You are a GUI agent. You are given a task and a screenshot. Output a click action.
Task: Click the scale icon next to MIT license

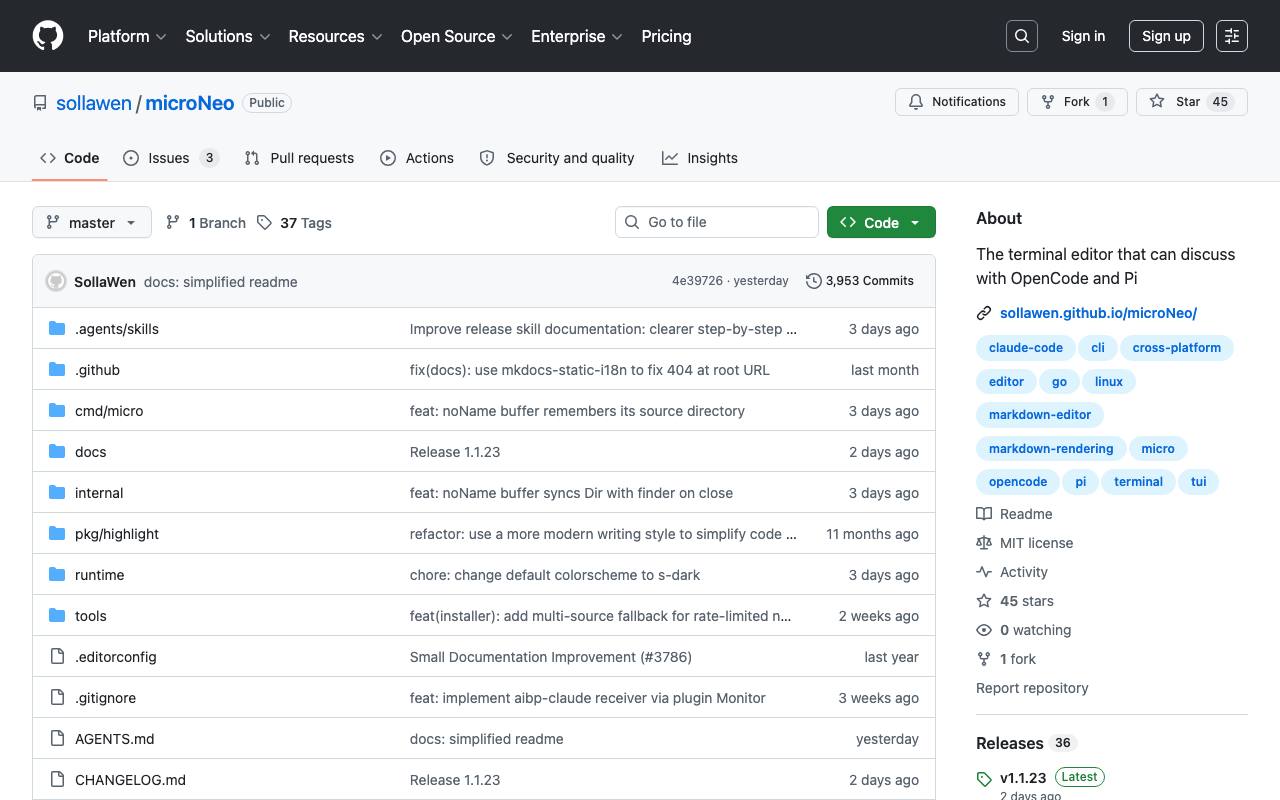point(984,543)
